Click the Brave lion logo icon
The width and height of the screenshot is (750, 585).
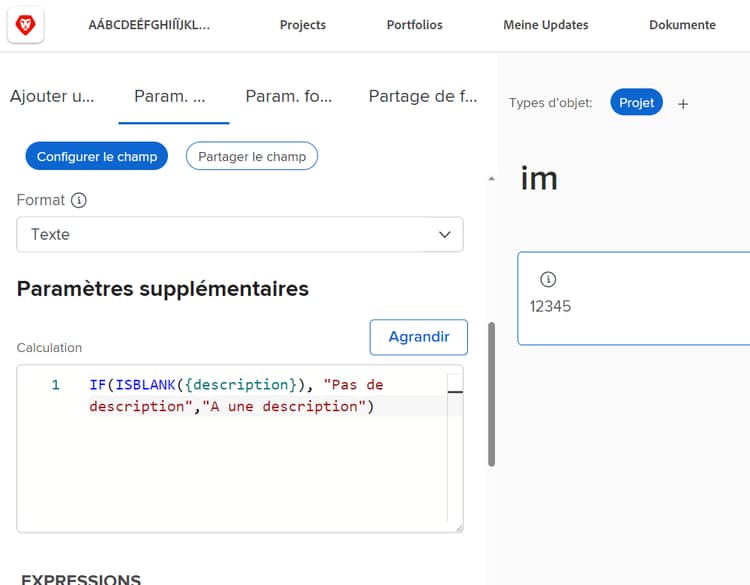(x=25, y=25)
